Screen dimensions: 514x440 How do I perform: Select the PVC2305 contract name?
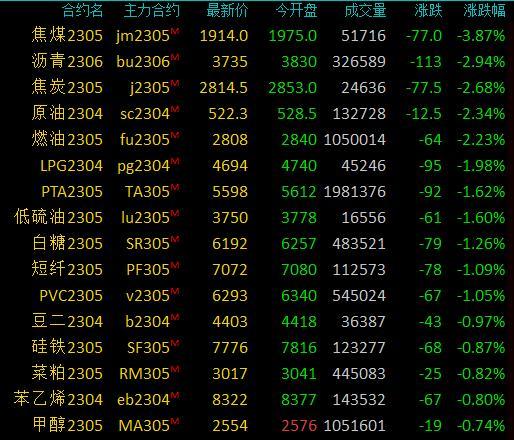point(71,295)
